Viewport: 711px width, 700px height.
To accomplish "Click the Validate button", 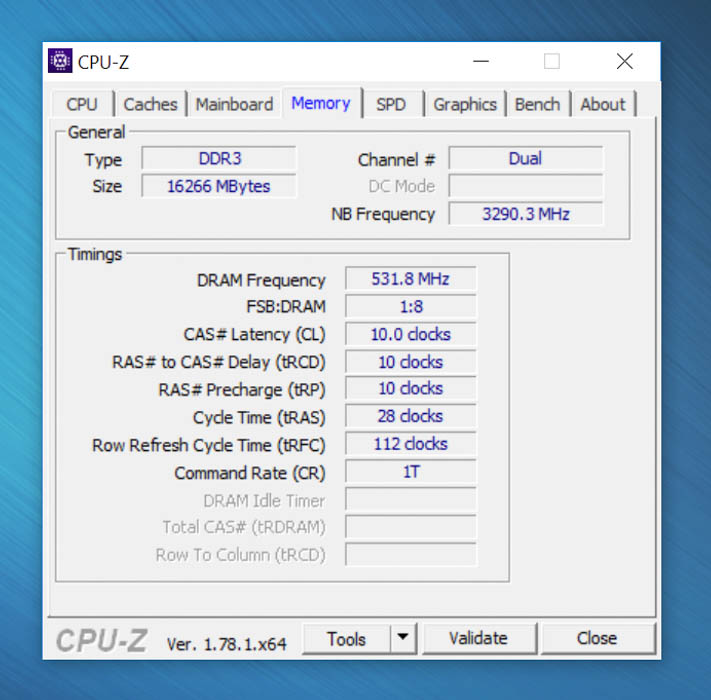I will [479, 638].
